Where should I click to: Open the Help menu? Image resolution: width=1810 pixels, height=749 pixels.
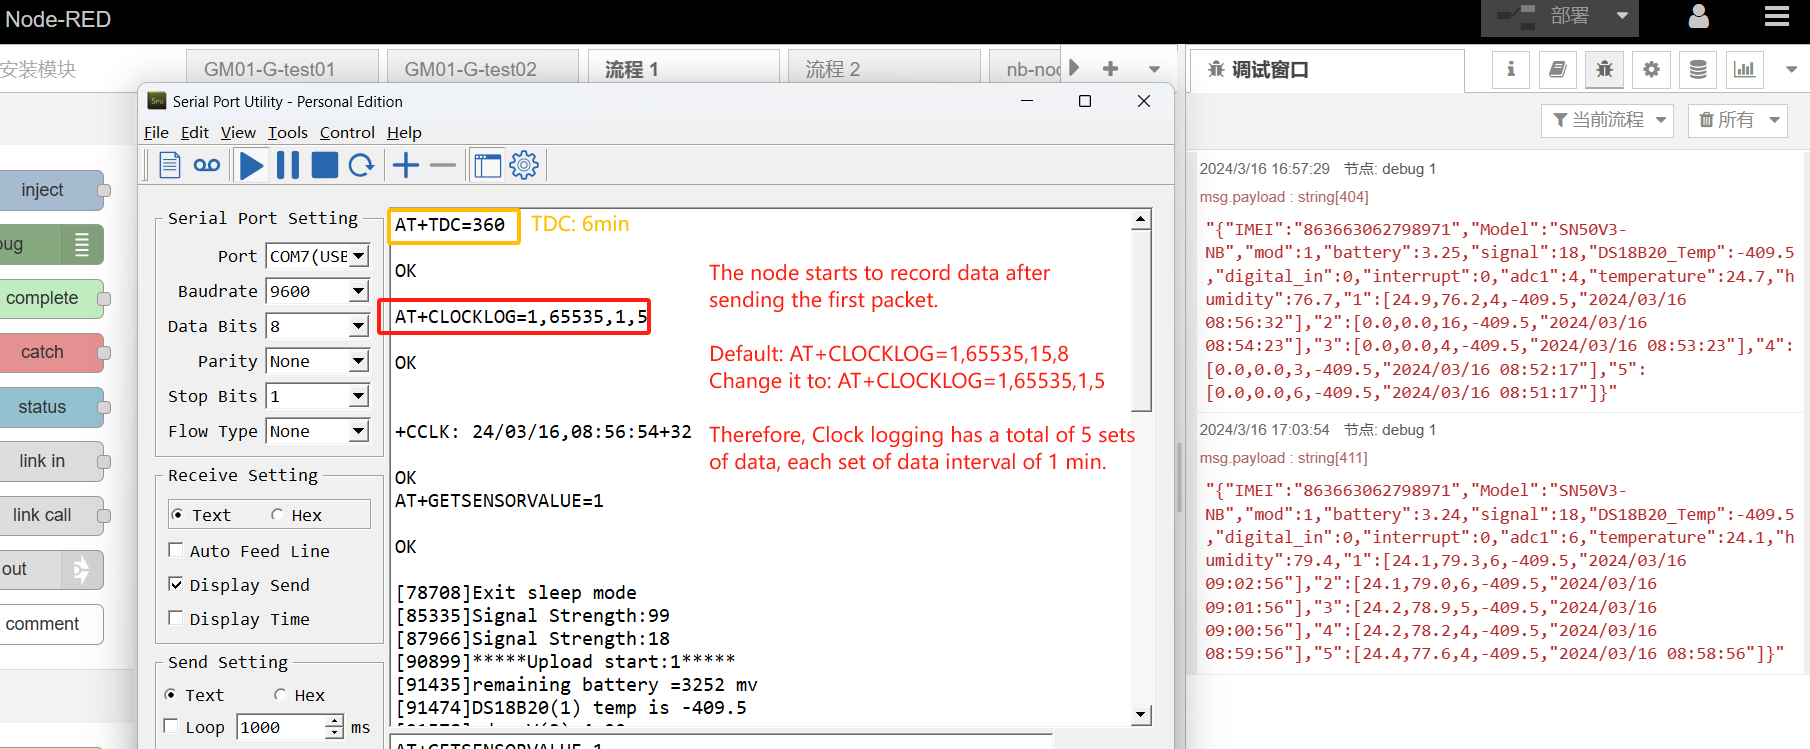(x=404, y=132)
